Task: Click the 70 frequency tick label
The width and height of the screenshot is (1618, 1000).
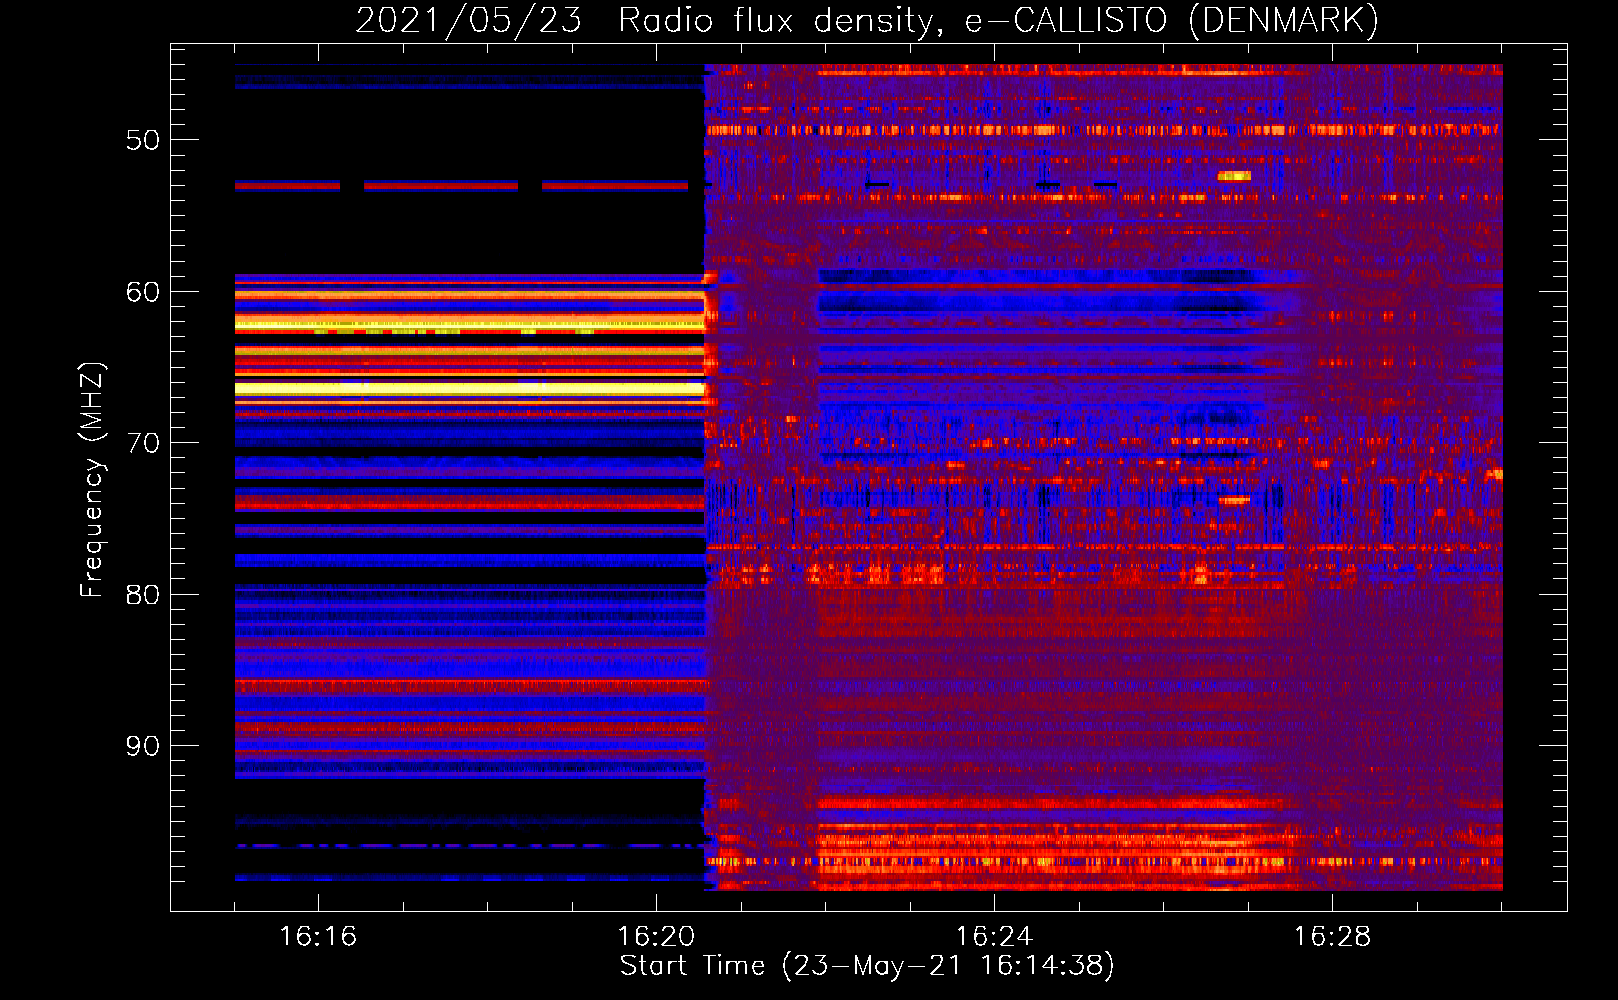Action: tap(143, 443)
